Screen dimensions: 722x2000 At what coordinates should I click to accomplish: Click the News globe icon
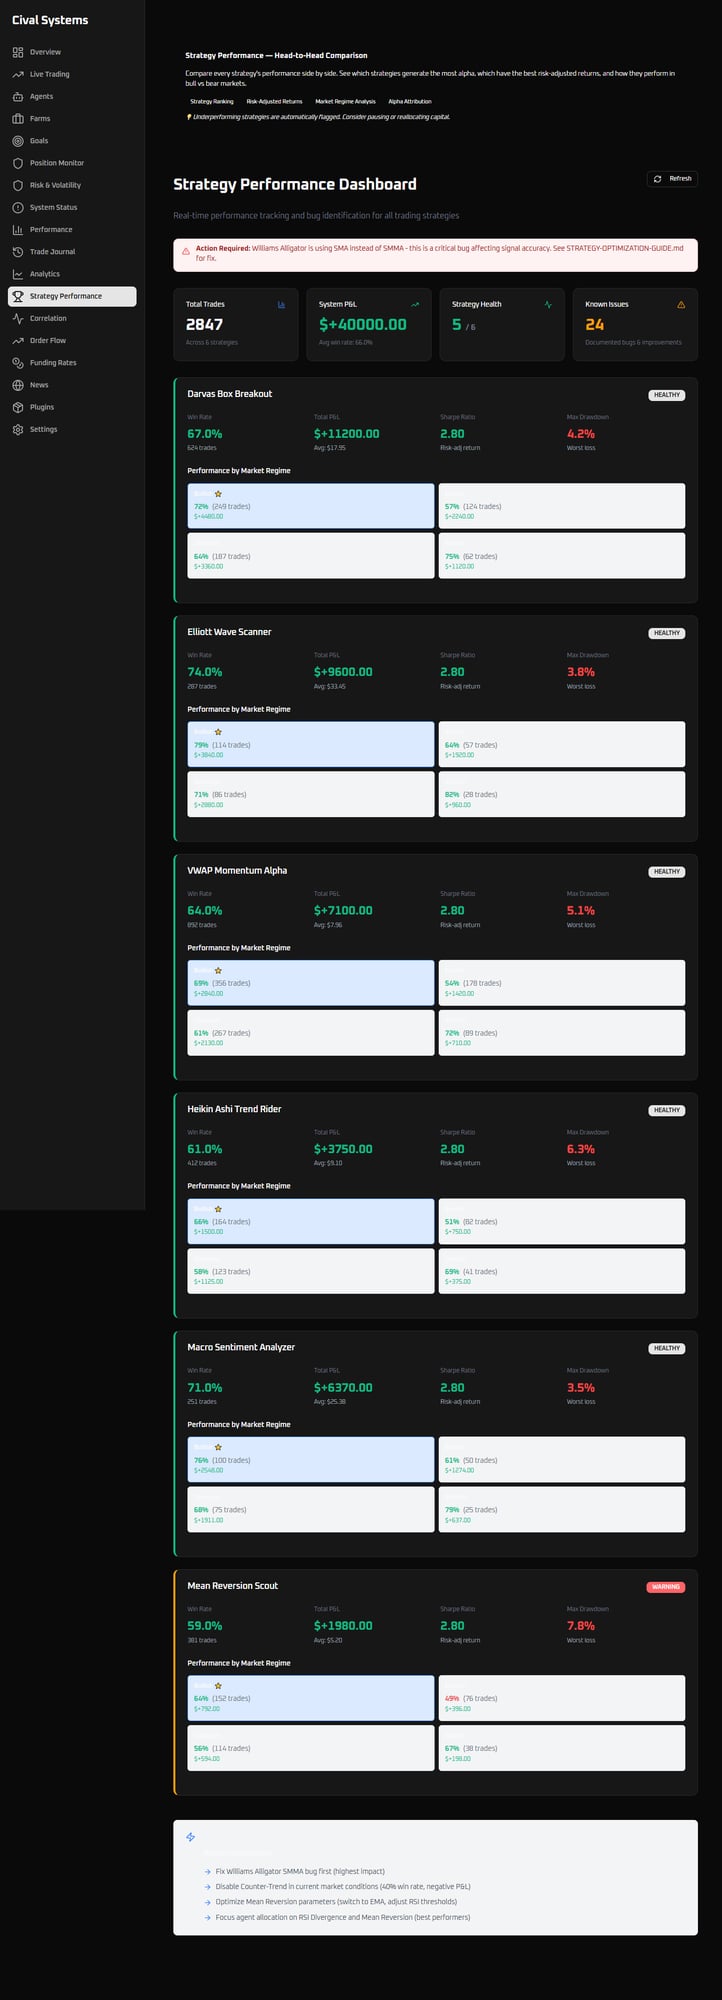point(18,385)
